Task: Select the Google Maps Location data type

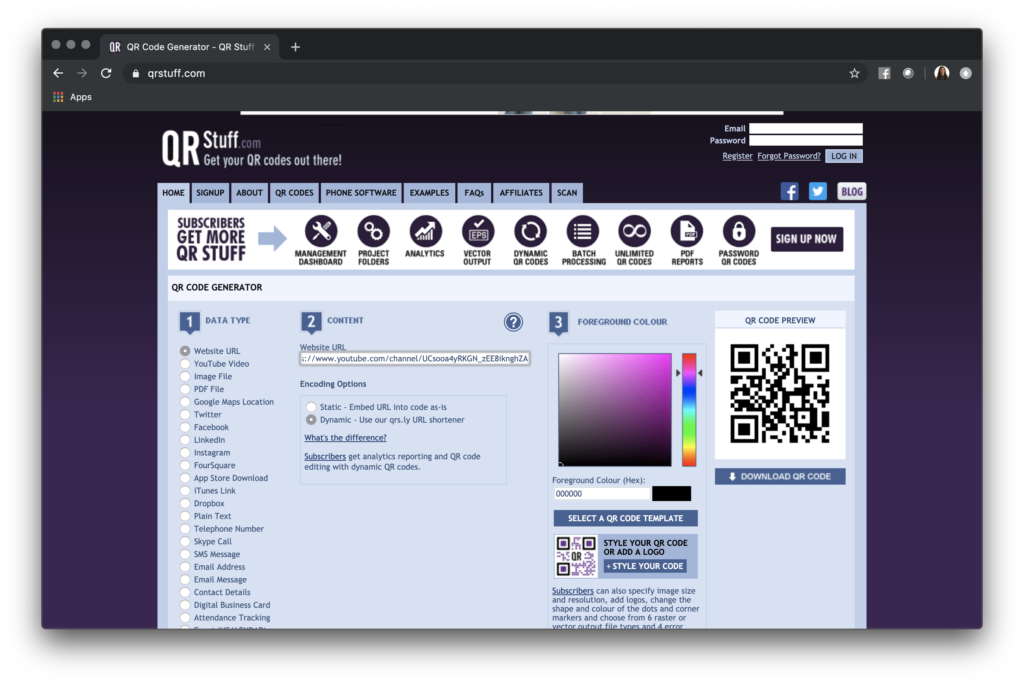Action: (183, 401)
